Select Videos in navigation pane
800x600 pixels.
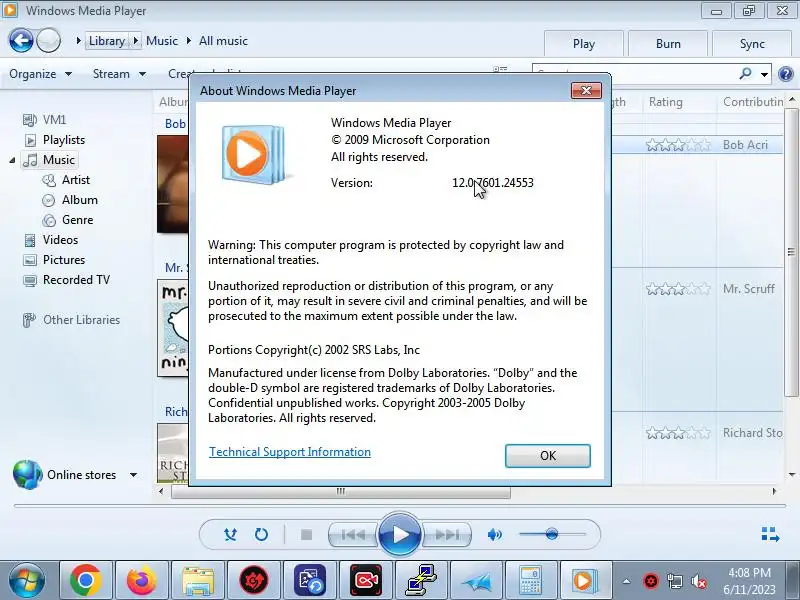point(51,240)
